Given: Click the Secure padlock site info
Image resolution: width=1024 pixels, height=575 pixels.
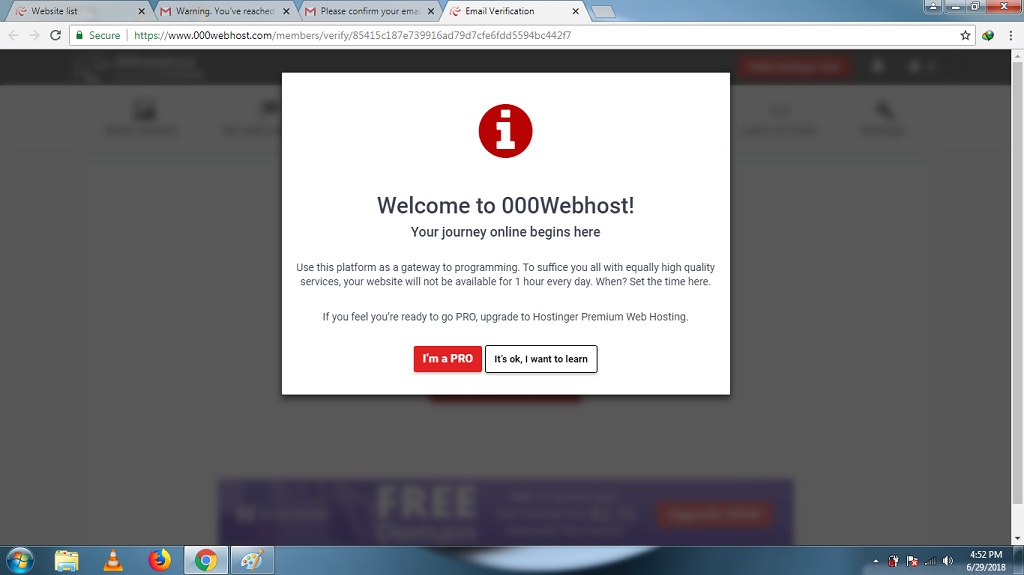Looking at the screenshot, I should tap(98, 35).
